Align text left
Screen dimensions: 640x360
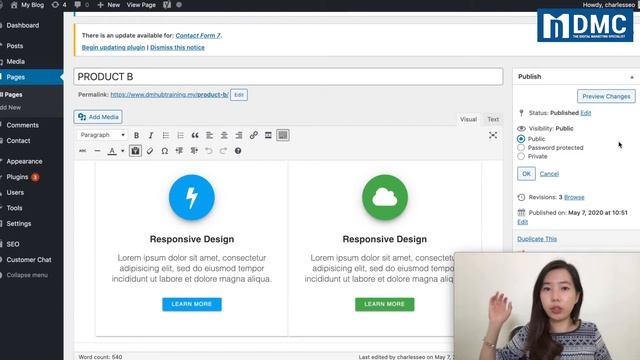[209, 135]
